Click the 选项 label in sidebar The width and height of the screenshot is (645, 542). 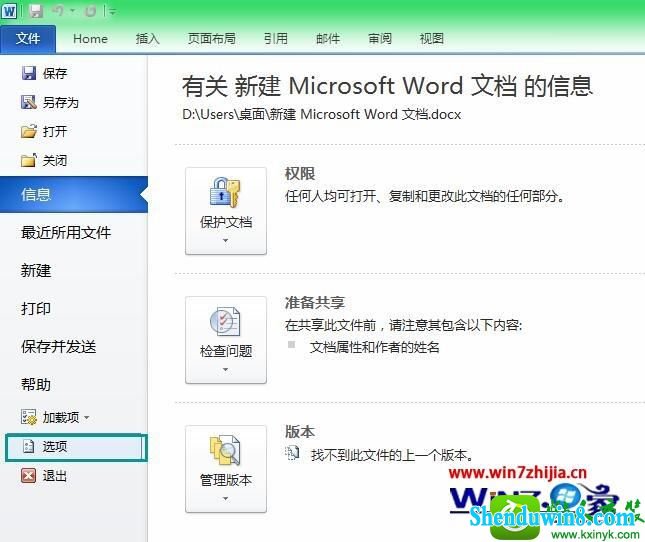pos(55,447)
